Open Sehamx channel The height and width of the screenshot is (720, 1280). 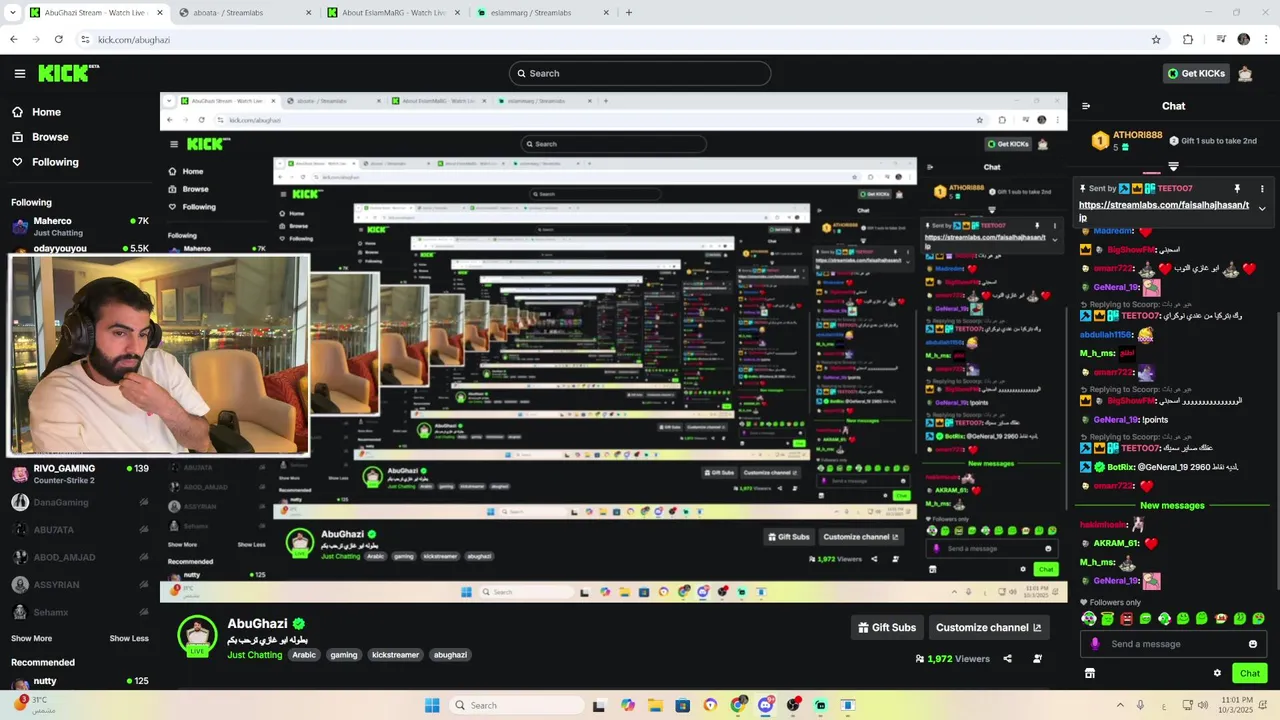[x=80, y=612]
